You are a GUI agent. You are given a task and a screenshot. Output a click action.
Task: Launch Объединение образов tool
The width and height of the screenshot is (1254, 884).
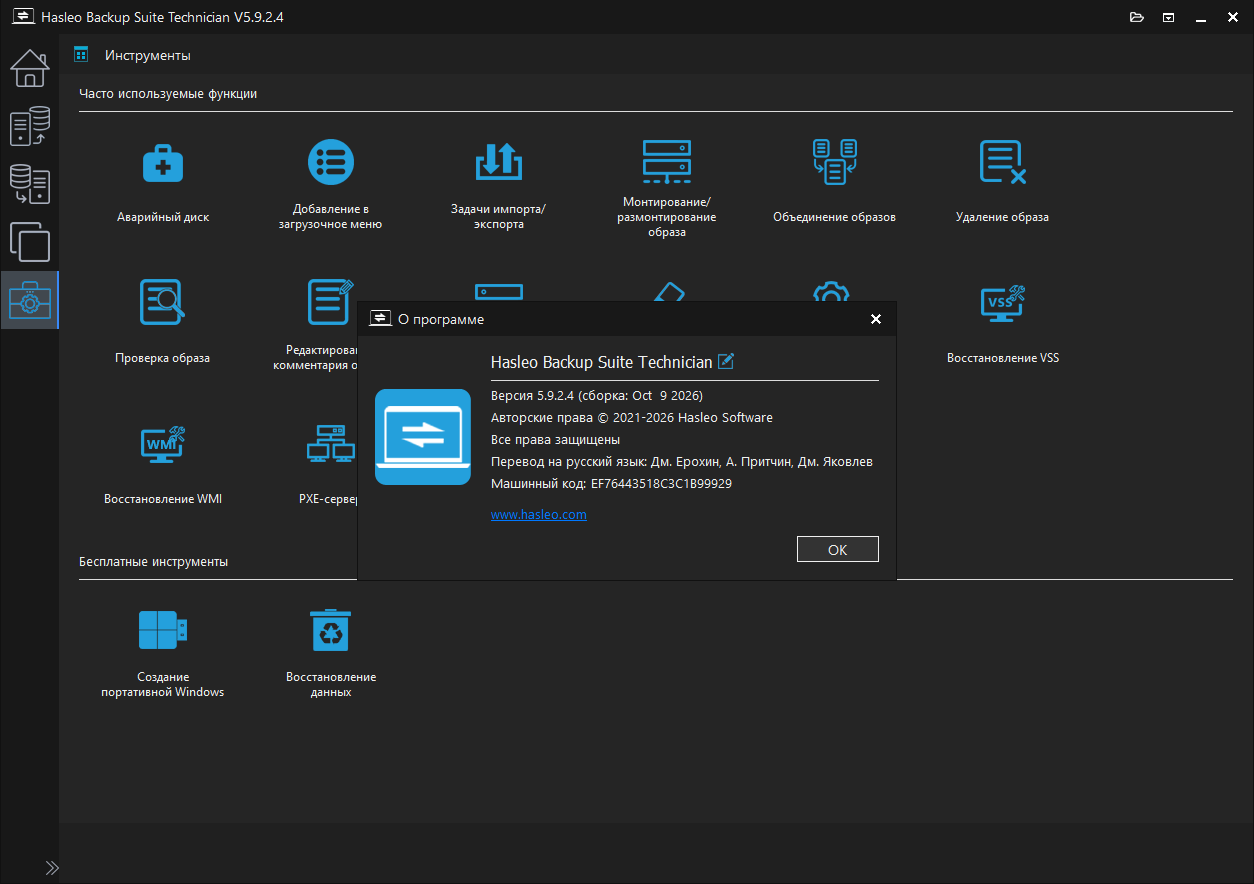[x=835, y=182]
